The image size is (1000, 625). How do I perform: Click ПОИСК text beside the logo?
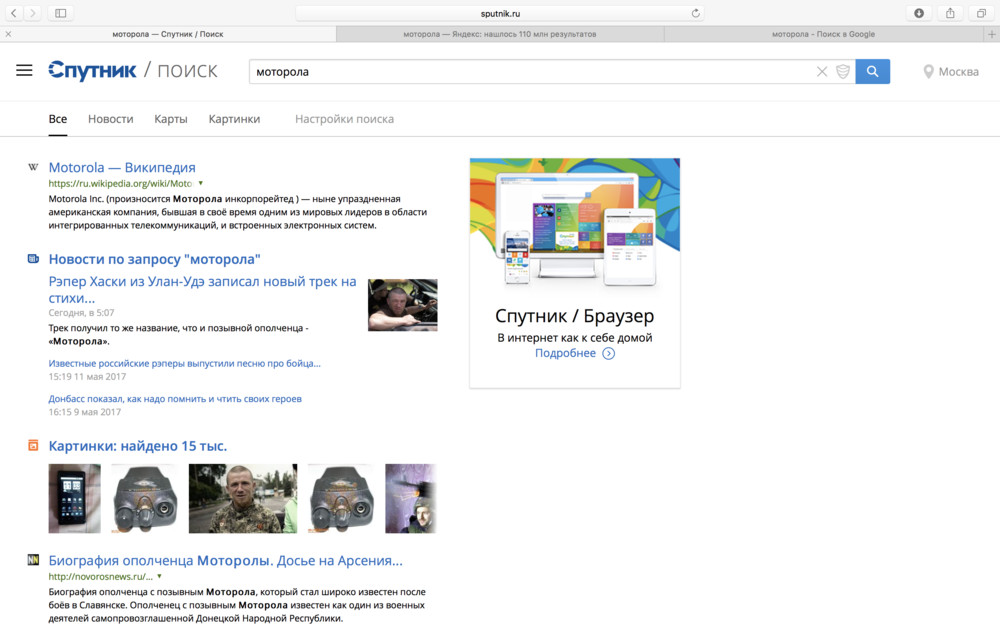(188, 71)
